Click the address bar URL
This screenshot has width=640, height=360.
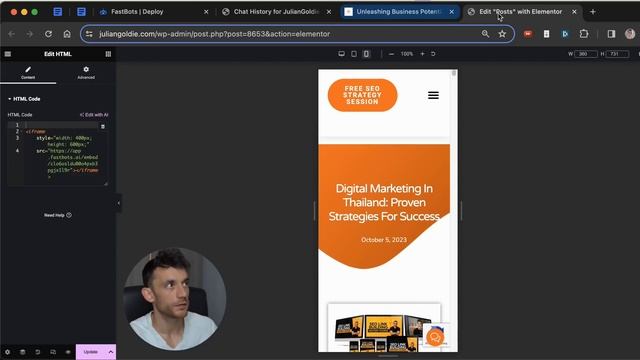click(214, 34)
